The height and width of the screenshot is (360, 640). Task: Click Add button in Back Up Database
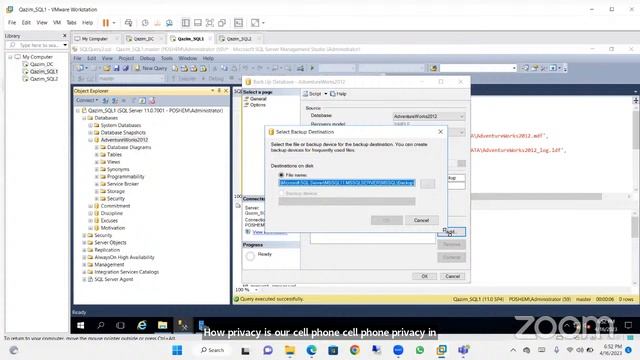pyautogui.click(x=451, y=232)
